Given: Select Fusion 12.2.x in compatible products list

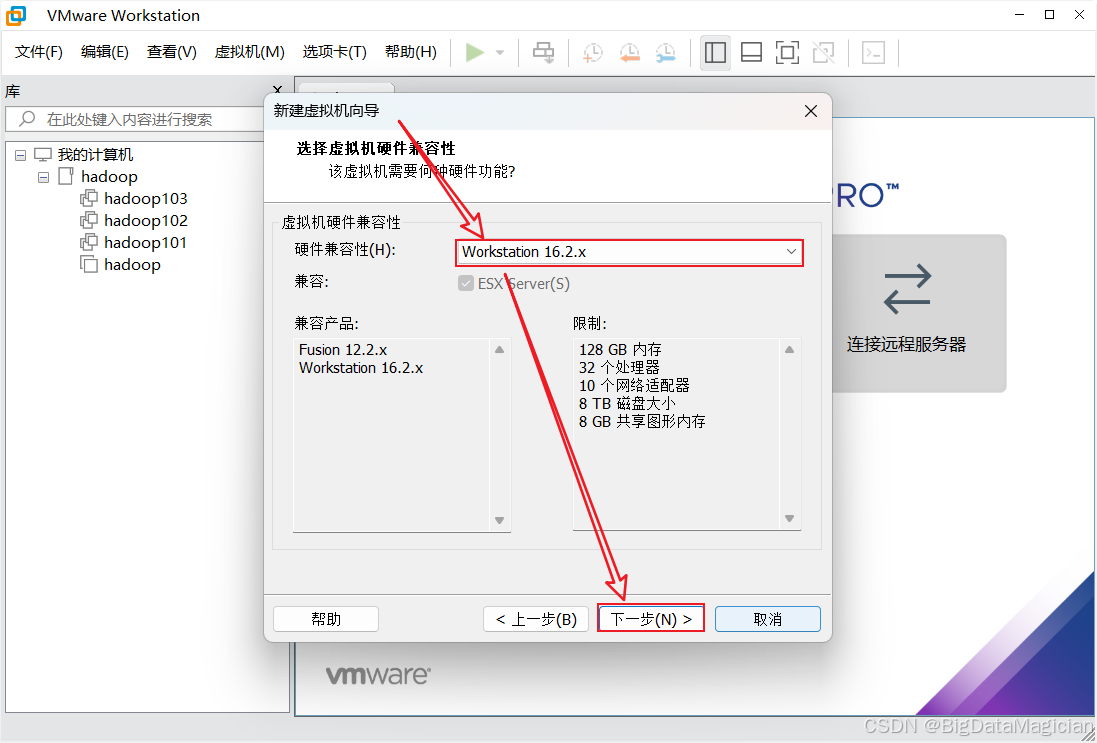Looking at the screenshot, I should coord(343,349).
